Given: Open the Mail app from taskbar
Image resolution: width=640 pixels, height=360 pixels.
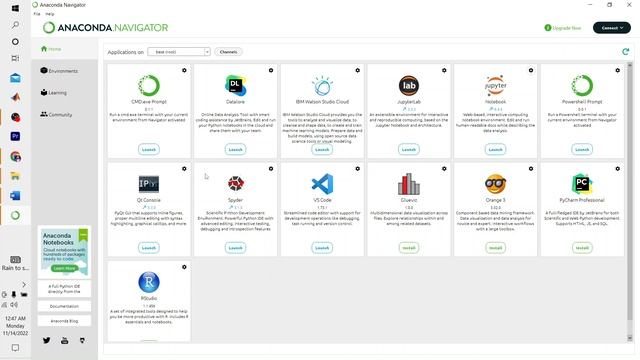Looking at the screenshot, I should coord(15,78).
